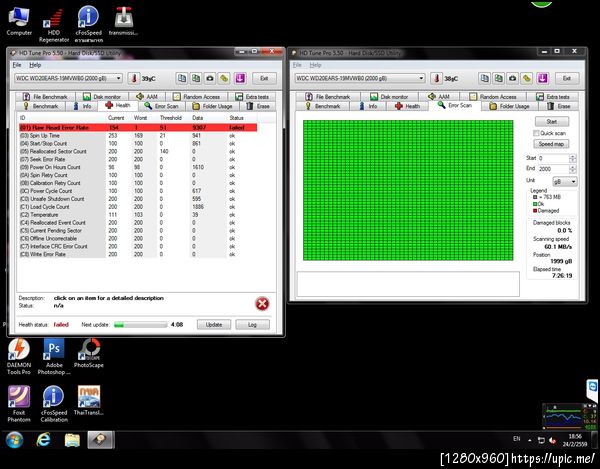Click the red failed X icon in Health window

(x=262, y=304)
